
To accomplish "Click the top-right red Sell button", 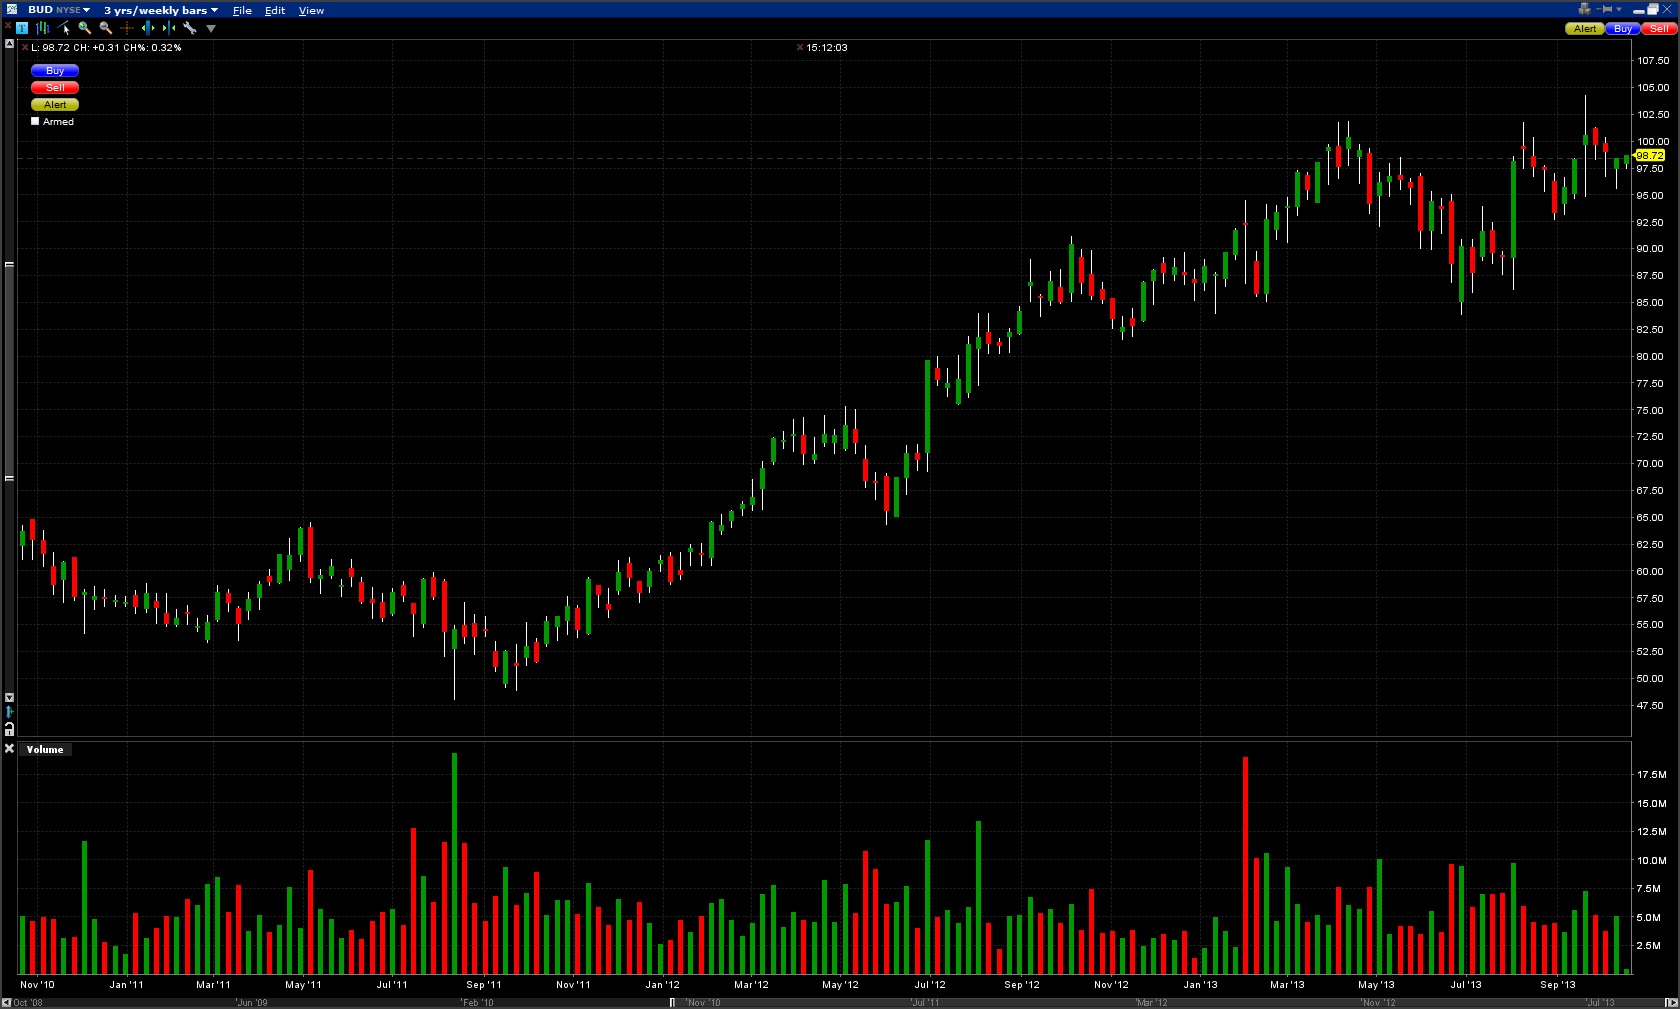I will pos(1658,28).
